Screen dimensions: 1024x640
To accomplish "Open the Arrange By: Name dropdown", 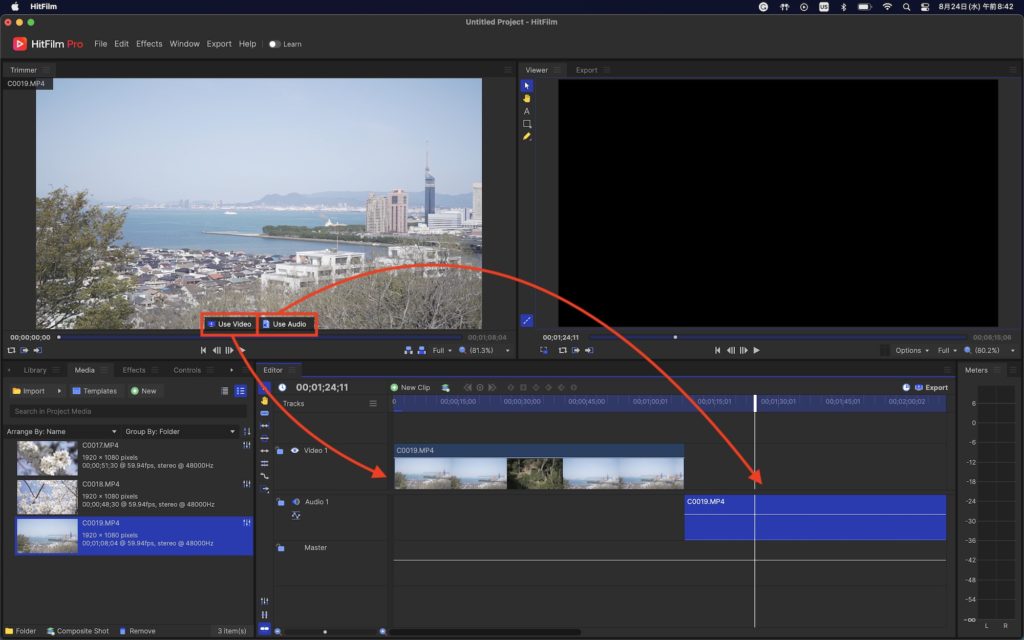I will (x=59, y=431).
